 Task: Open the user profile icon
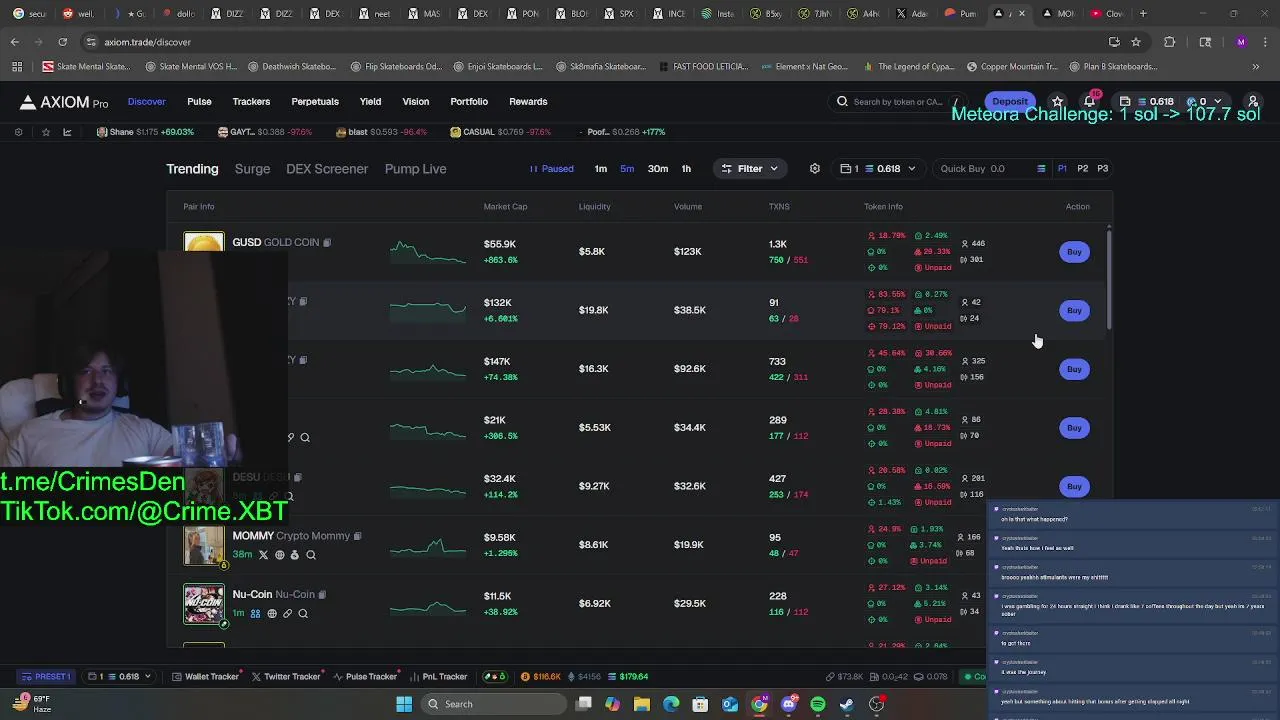click(1253, 101)
